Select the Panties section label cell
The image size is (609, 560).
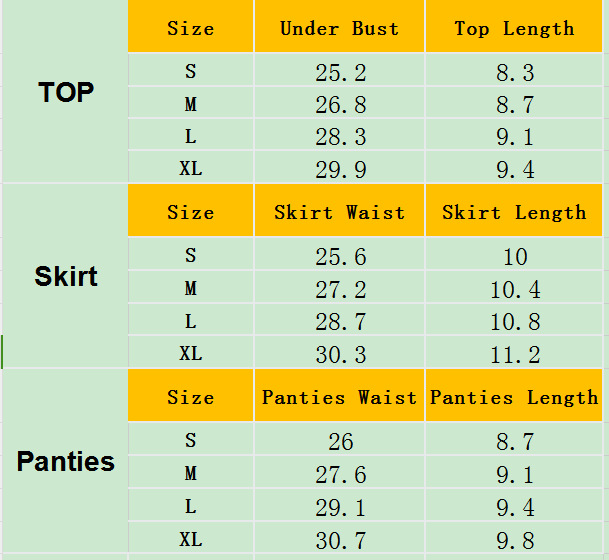[66, 462]
